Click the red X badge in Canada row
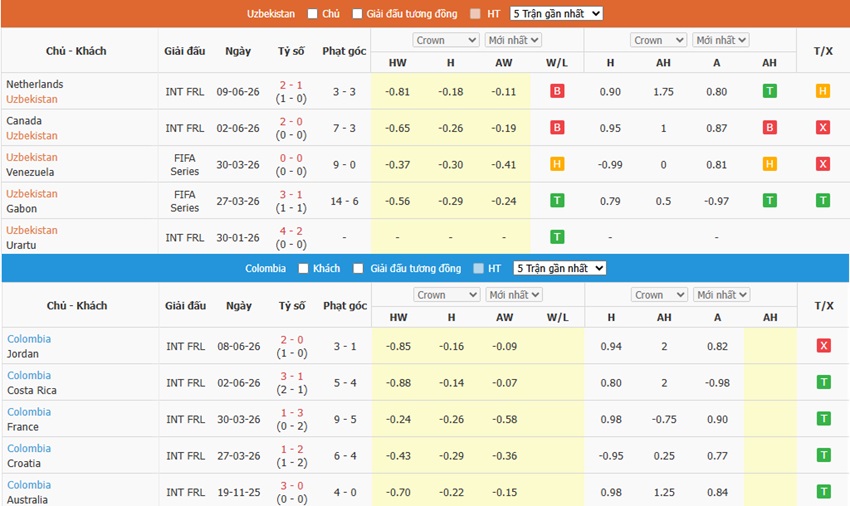 (822, 127)
